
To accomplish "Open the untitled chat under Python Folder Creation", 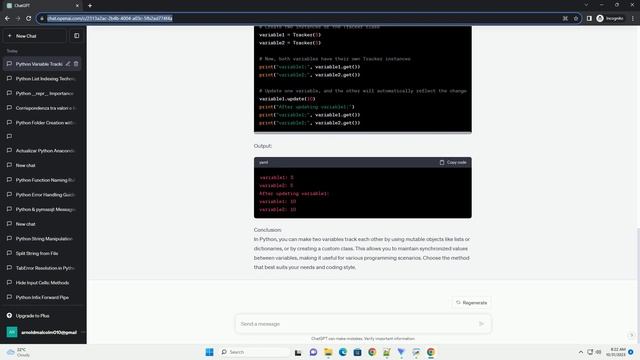I will [42, 136].
